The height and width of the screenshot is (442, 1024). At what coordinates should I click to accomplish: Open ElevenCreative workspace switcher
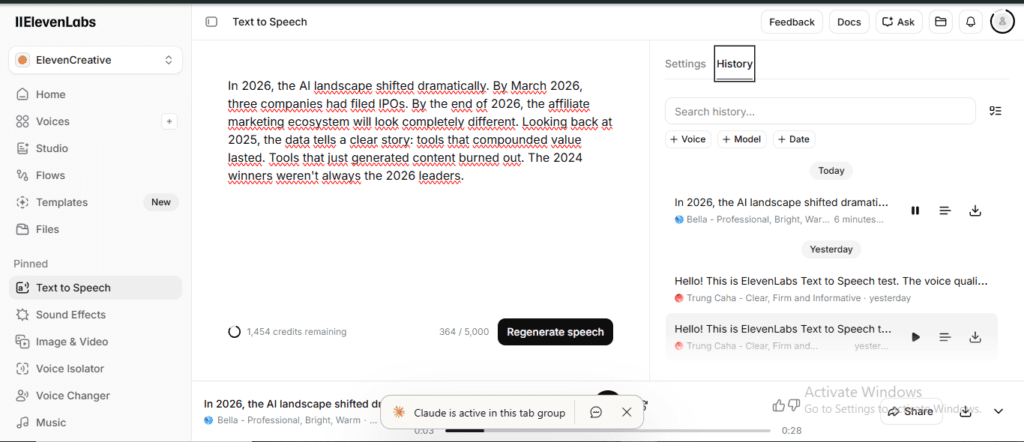(x=95, y=60)
